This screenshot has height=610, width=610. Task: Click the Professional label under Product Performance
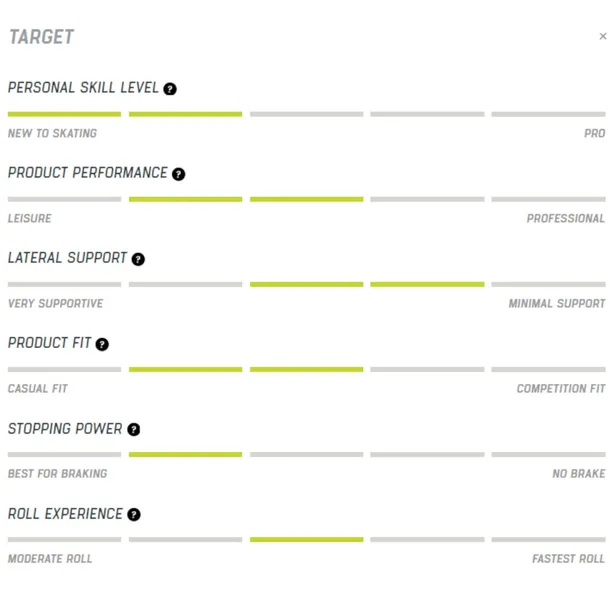[566, 218]
